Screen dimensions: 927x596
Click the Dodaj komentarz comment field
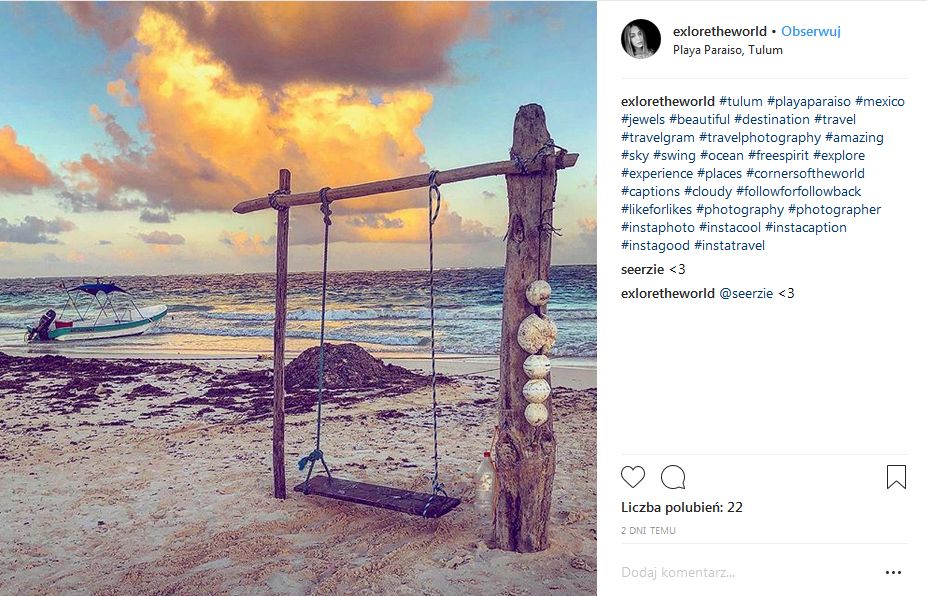click(x=740, y=573)
